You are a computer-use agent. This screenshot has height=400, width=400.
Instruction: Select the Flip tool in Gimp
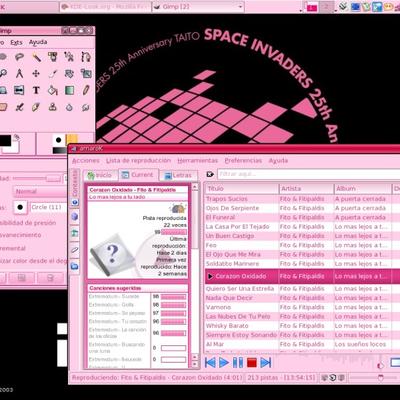click(x=19, y=90)
